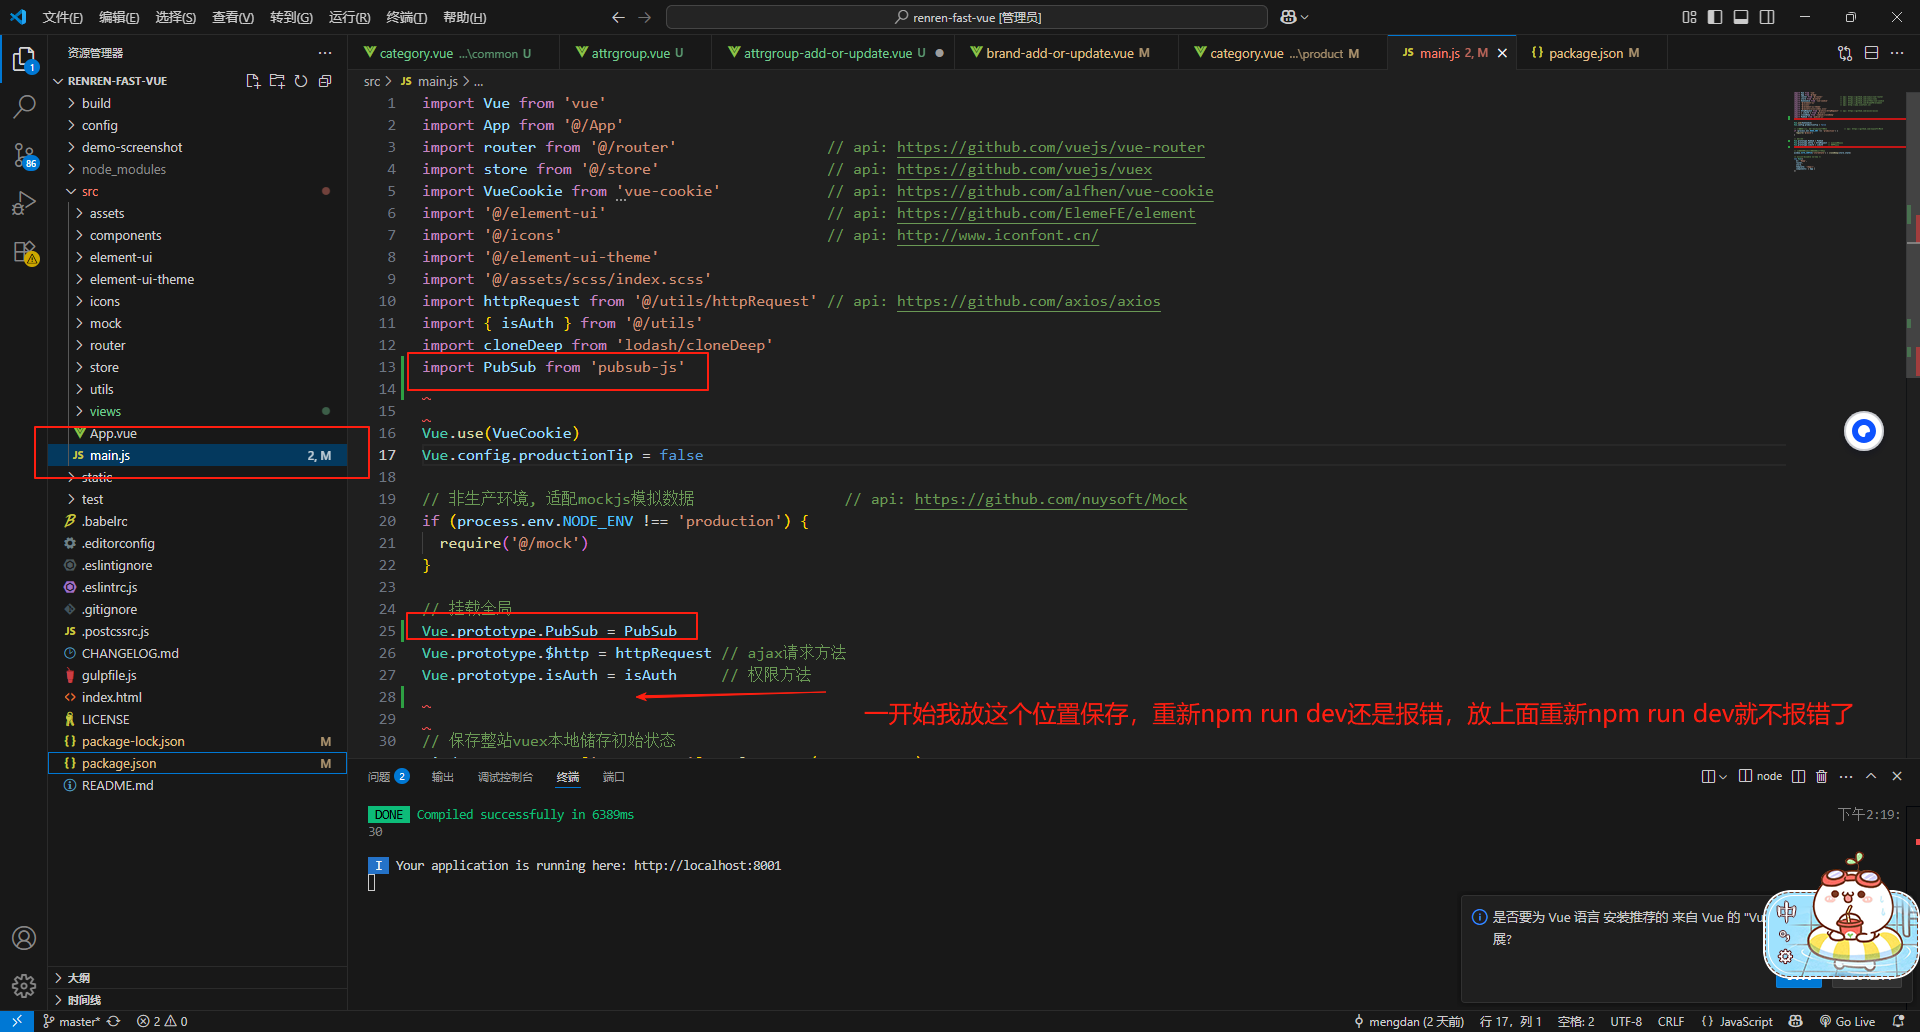The image size is (1920, 1032).
Task: Open changes compare icon in editor toolbar
Action: [1845, 53]
